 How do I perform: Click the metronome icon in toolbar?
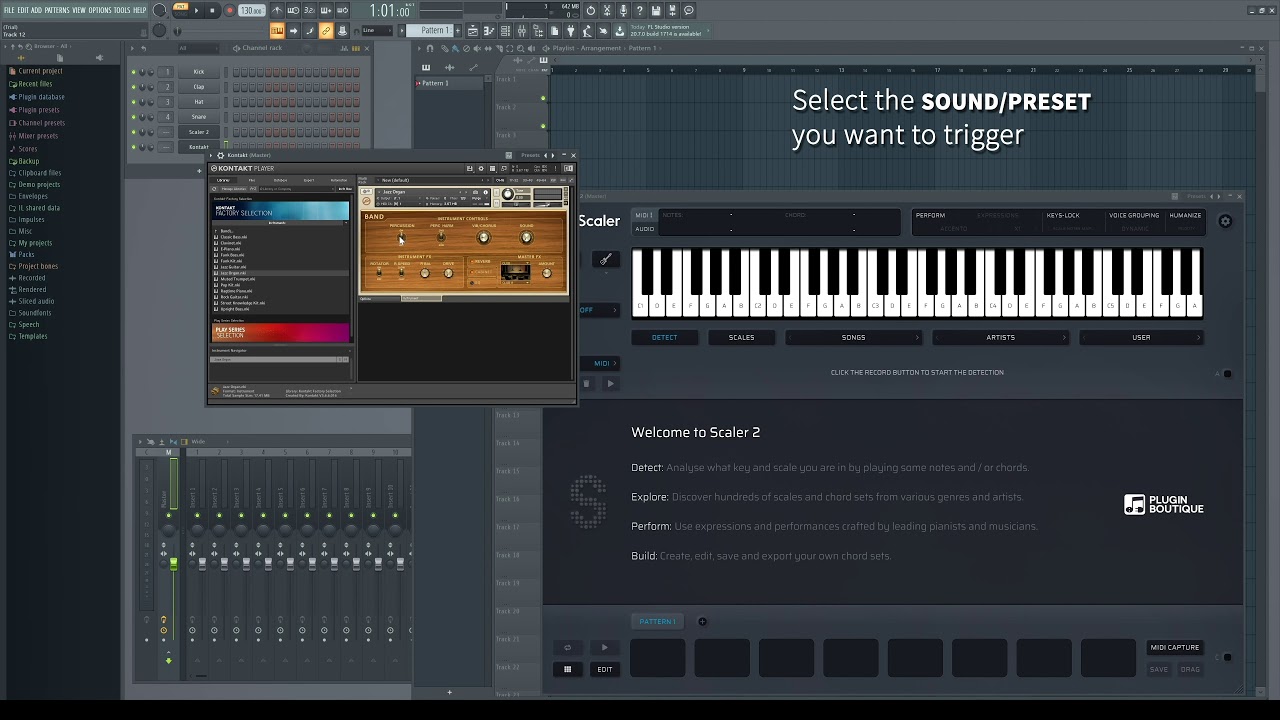coord(277,10)
